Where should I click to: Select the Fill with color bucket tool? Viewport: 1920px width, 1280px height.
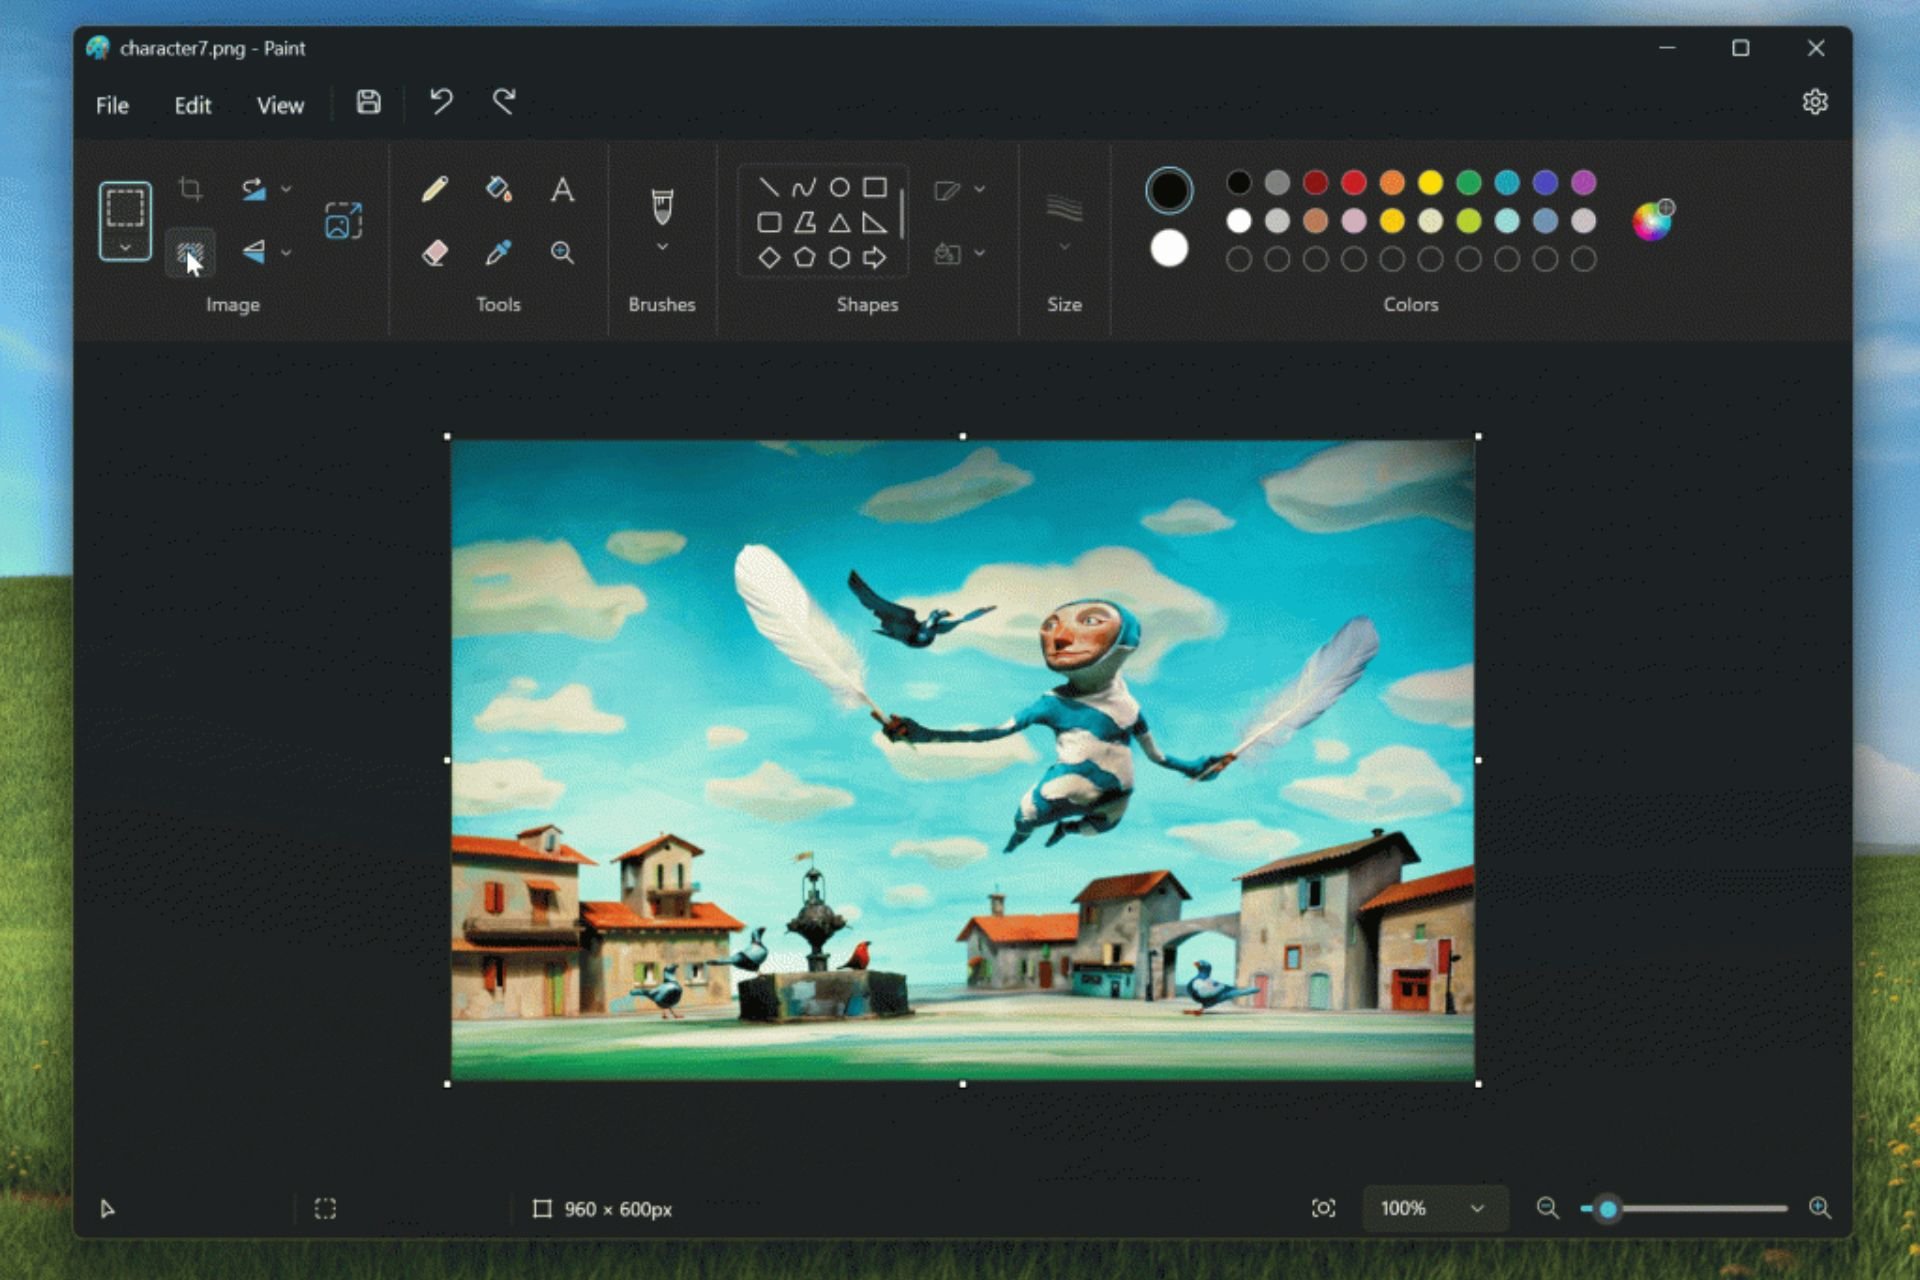pyautogui.click(x=500, y=190)
